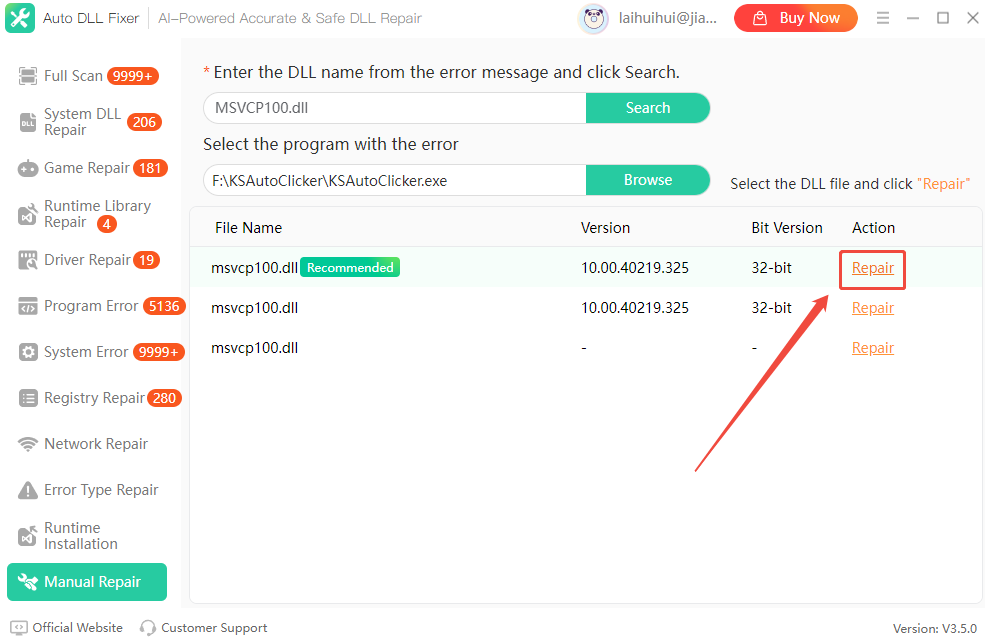
Task: Click the Game Repair controller icon
Action: pyautogui.click(x=28, y=168)
